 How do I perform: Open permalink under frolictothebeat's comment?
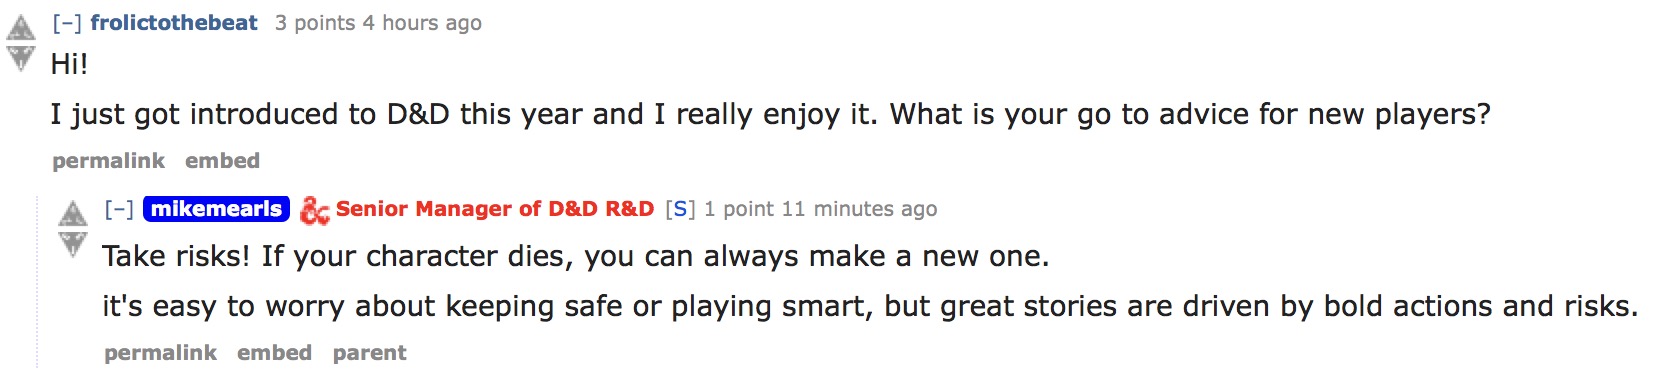click(109, 161)
